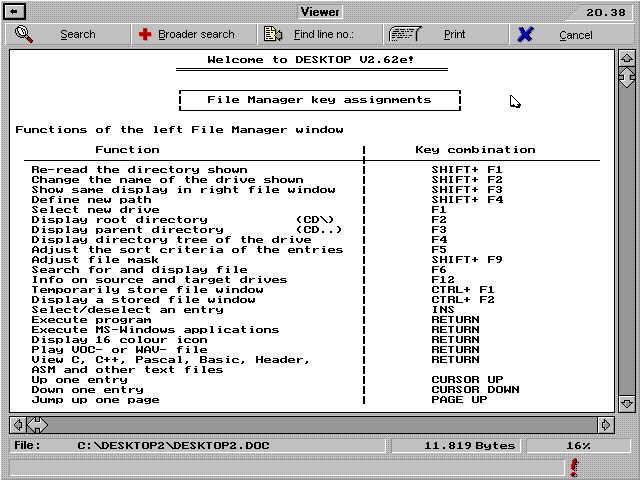
Task: Click the F12 key combination
Action: click(x=443, y=280)
